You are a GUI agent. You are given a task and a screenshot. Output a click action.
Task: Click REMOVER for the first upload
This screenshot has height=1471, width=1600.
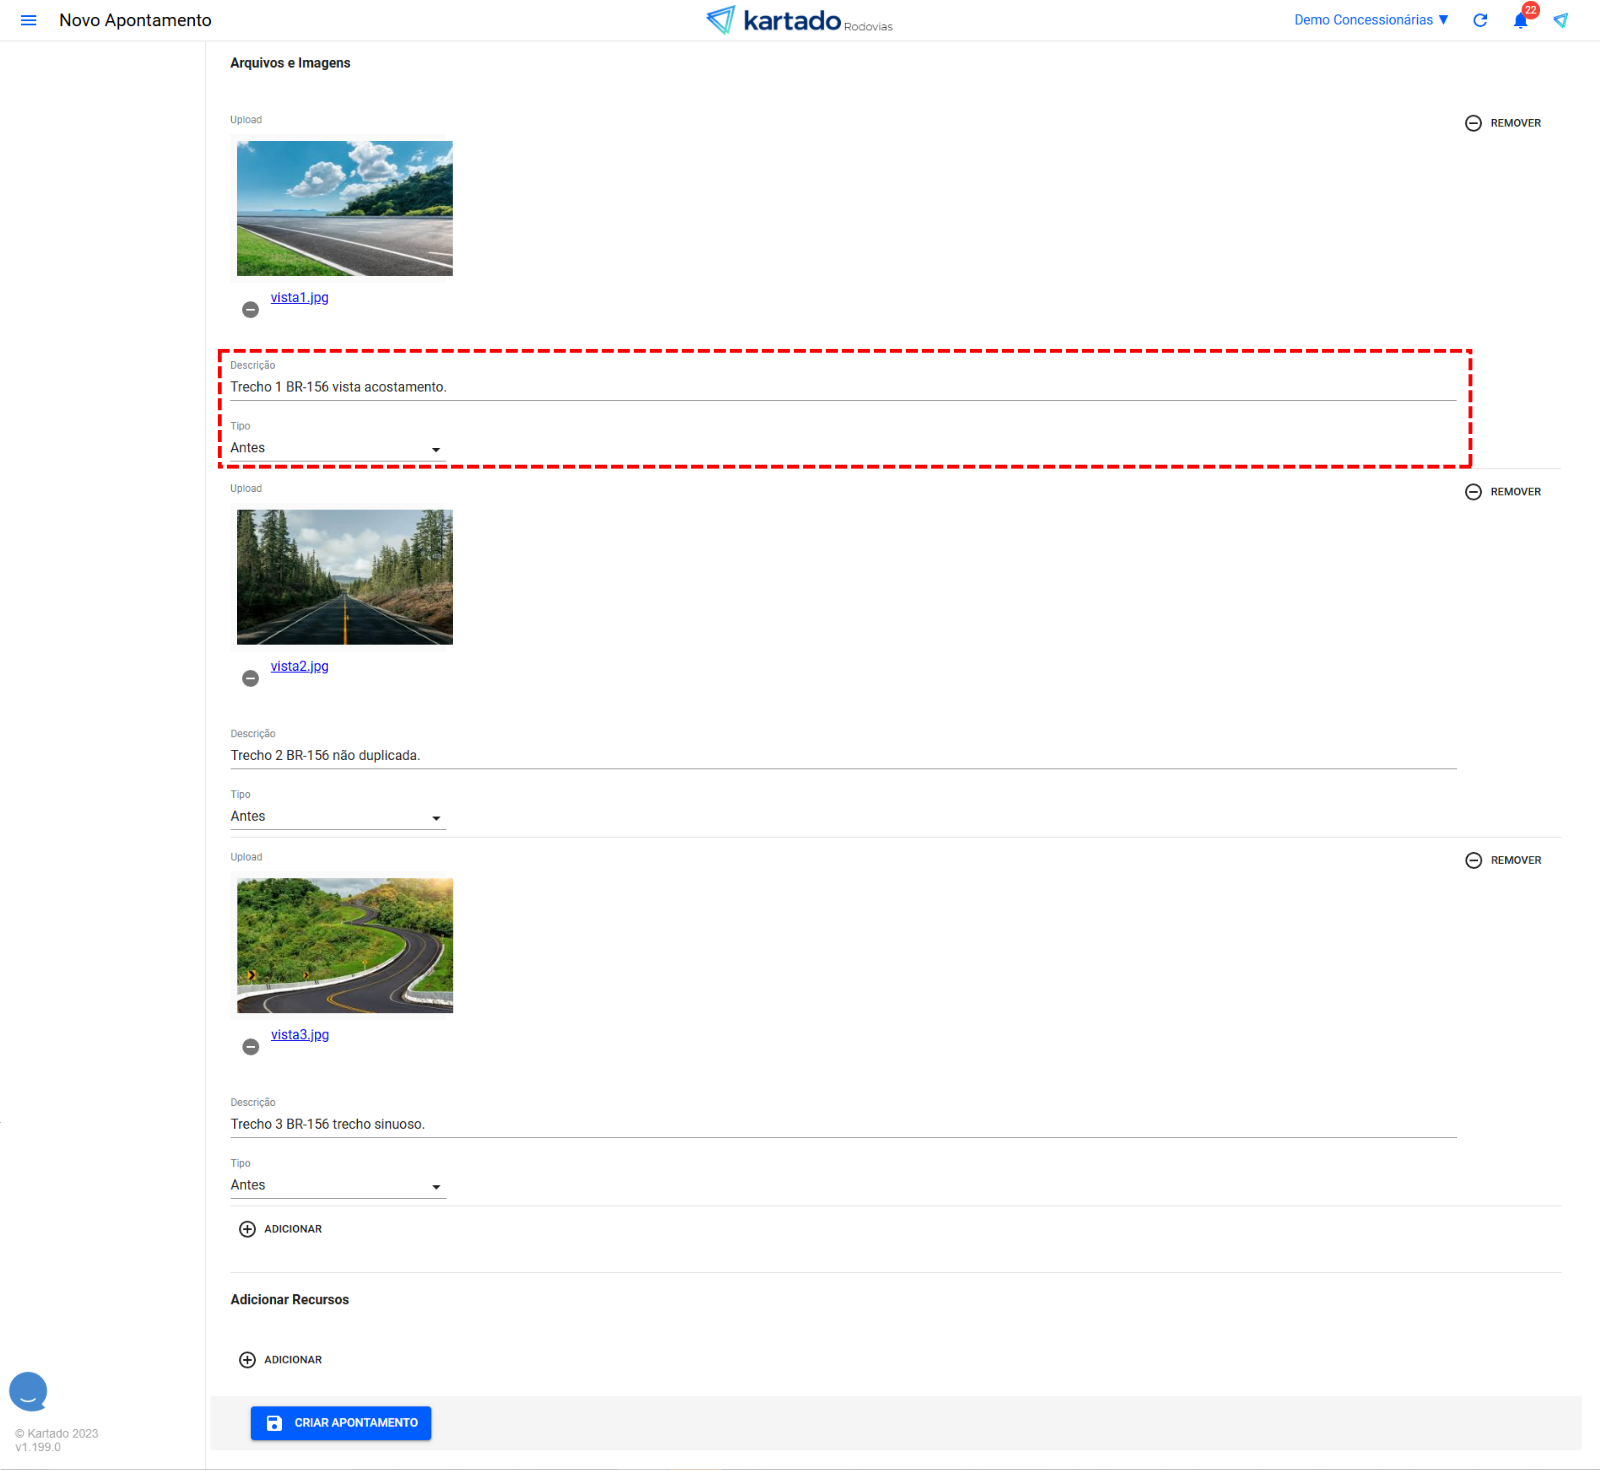coord(1503,123)
